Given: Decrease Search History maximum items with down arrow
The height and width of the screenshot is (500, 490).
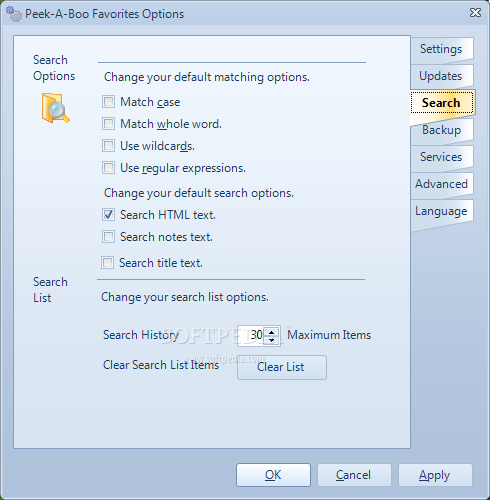Looking at the screenshot, I should tap(272, 340).
